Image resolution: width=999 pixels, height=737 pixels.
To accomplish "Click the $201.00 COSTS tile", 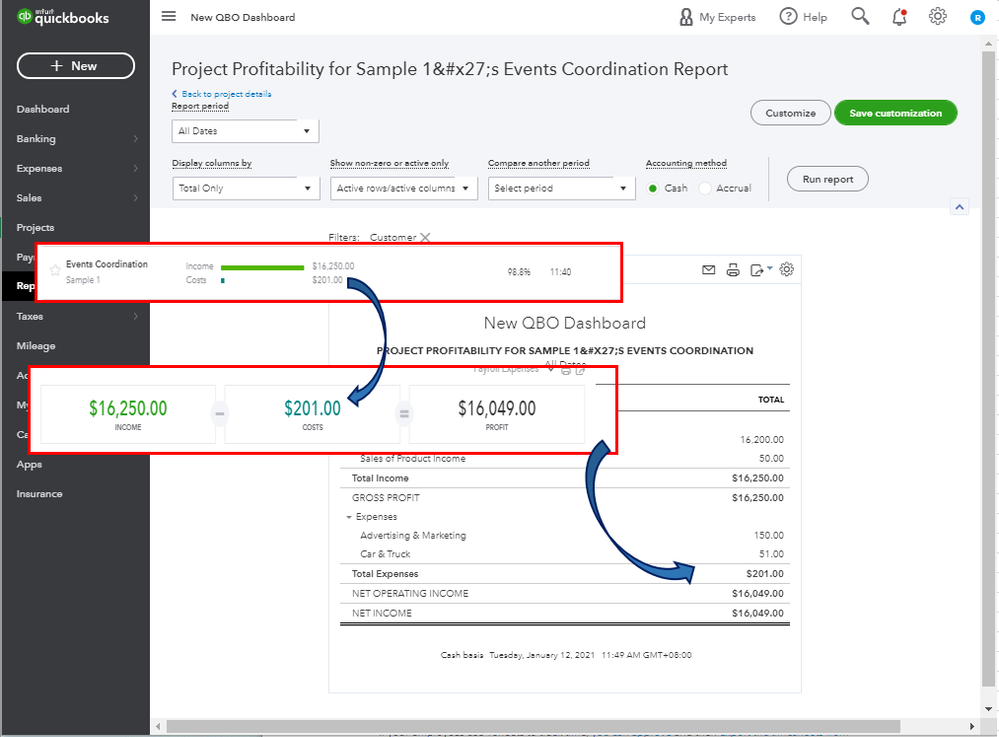I will coord(312,414).
